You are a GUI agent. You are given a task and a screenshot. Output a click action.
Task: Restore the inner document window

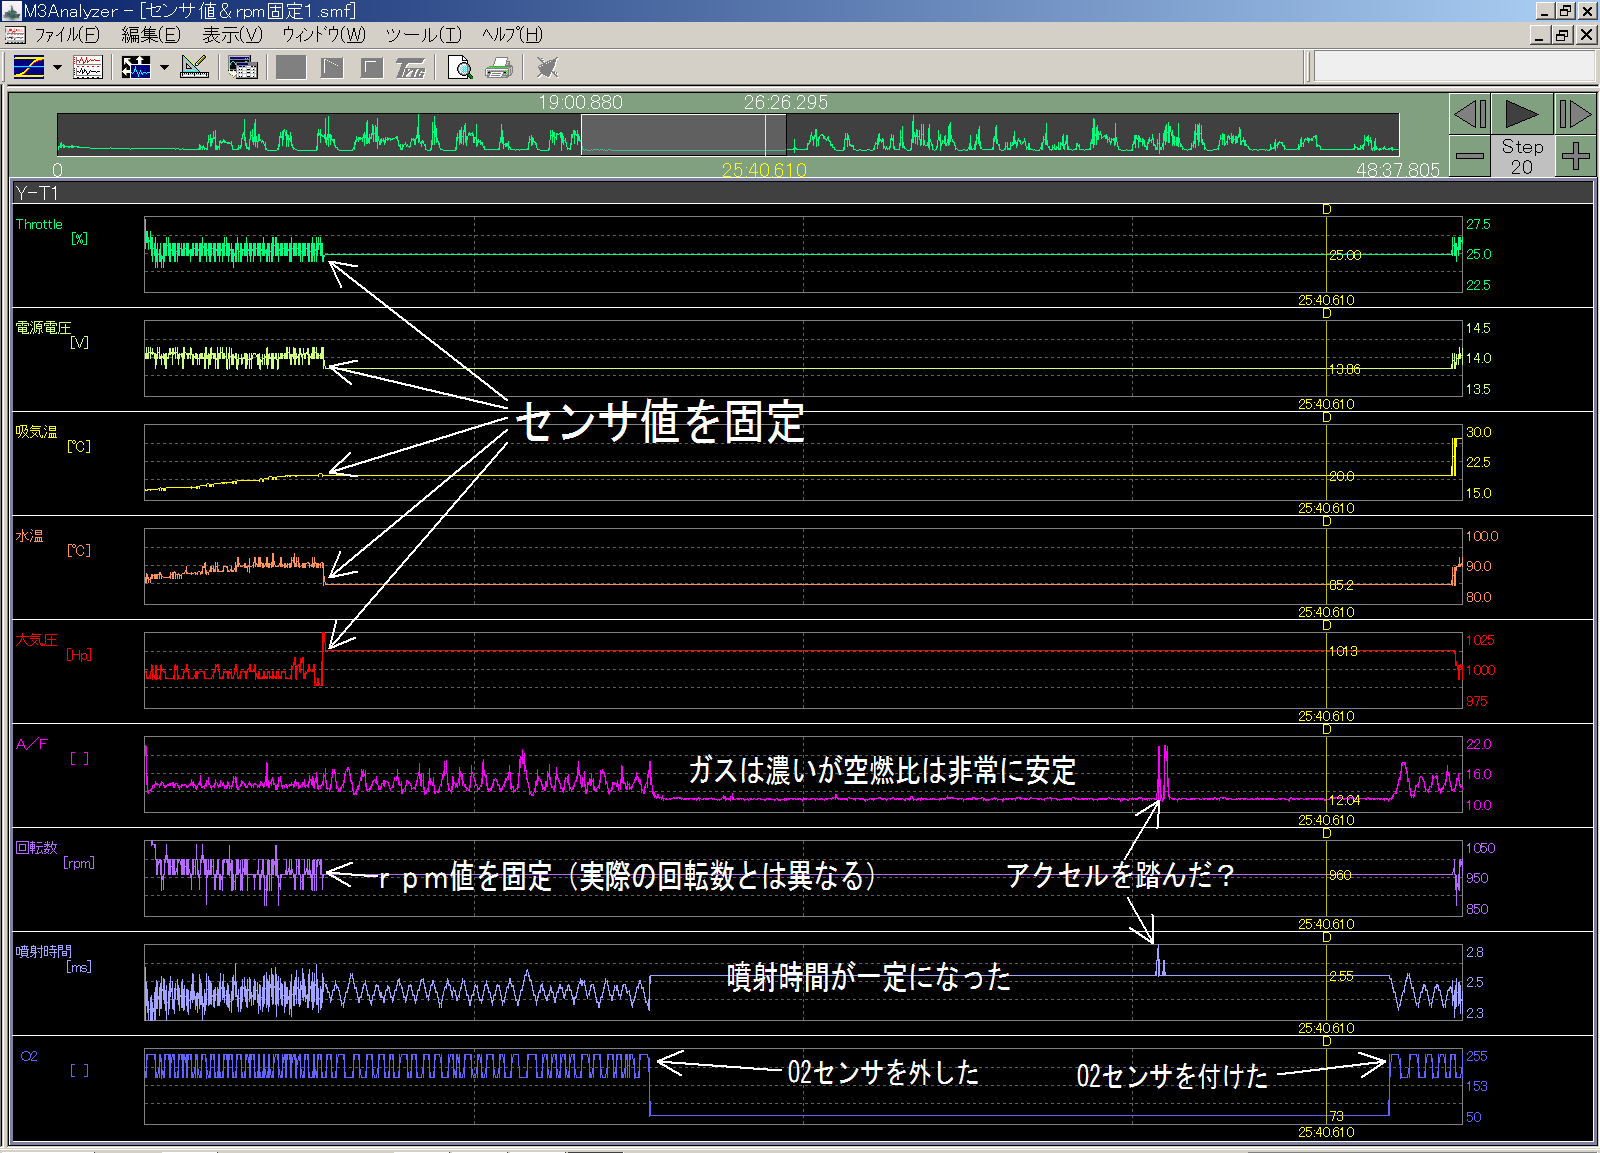tap(1562, 35)
